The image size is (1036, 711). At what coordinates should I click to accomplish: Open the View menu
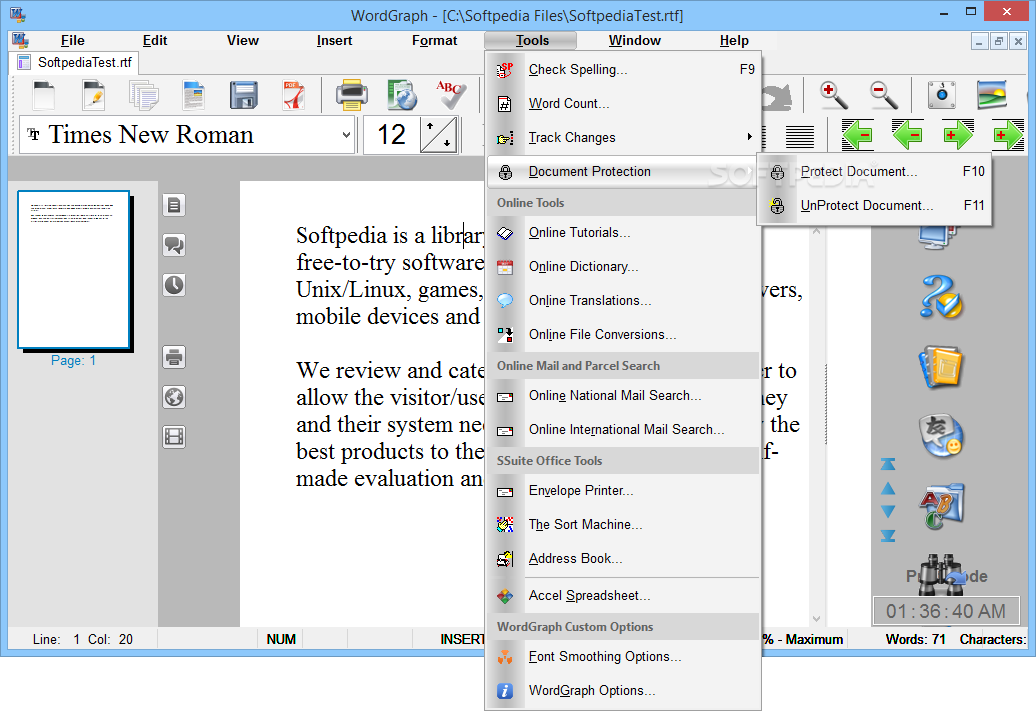pyautogui.click(x=242, y=40)
